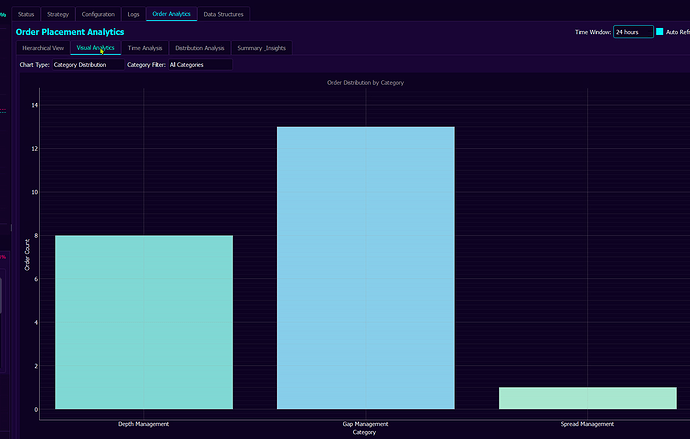Switch to Hierarchical View sub-tab
690x439 pixels.
tap(43, 48)
